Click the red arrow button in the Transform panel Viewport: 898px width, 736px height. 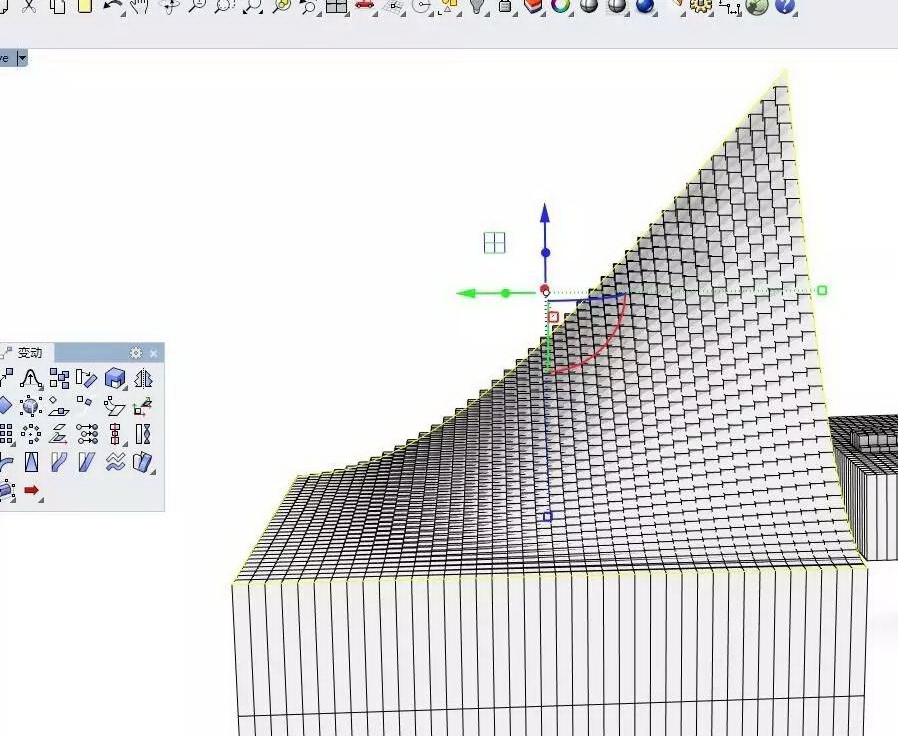(x=32, y=488)
